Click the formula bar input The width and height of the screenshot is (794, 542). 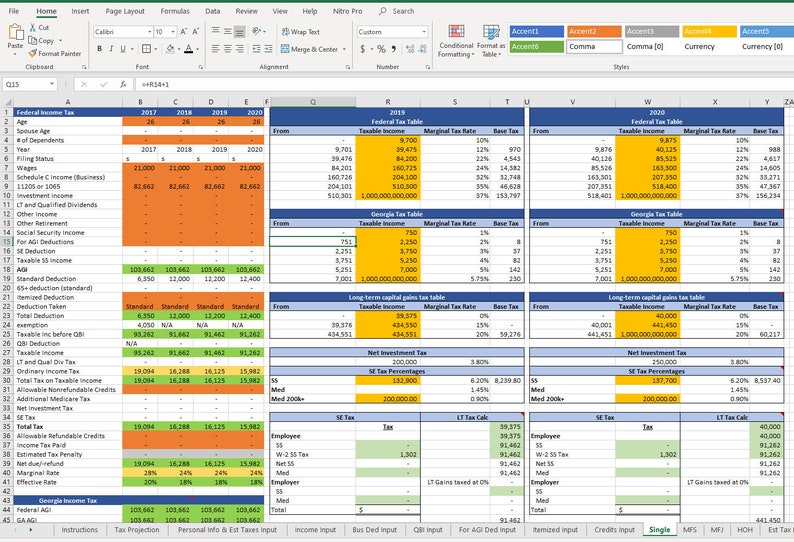463,85
